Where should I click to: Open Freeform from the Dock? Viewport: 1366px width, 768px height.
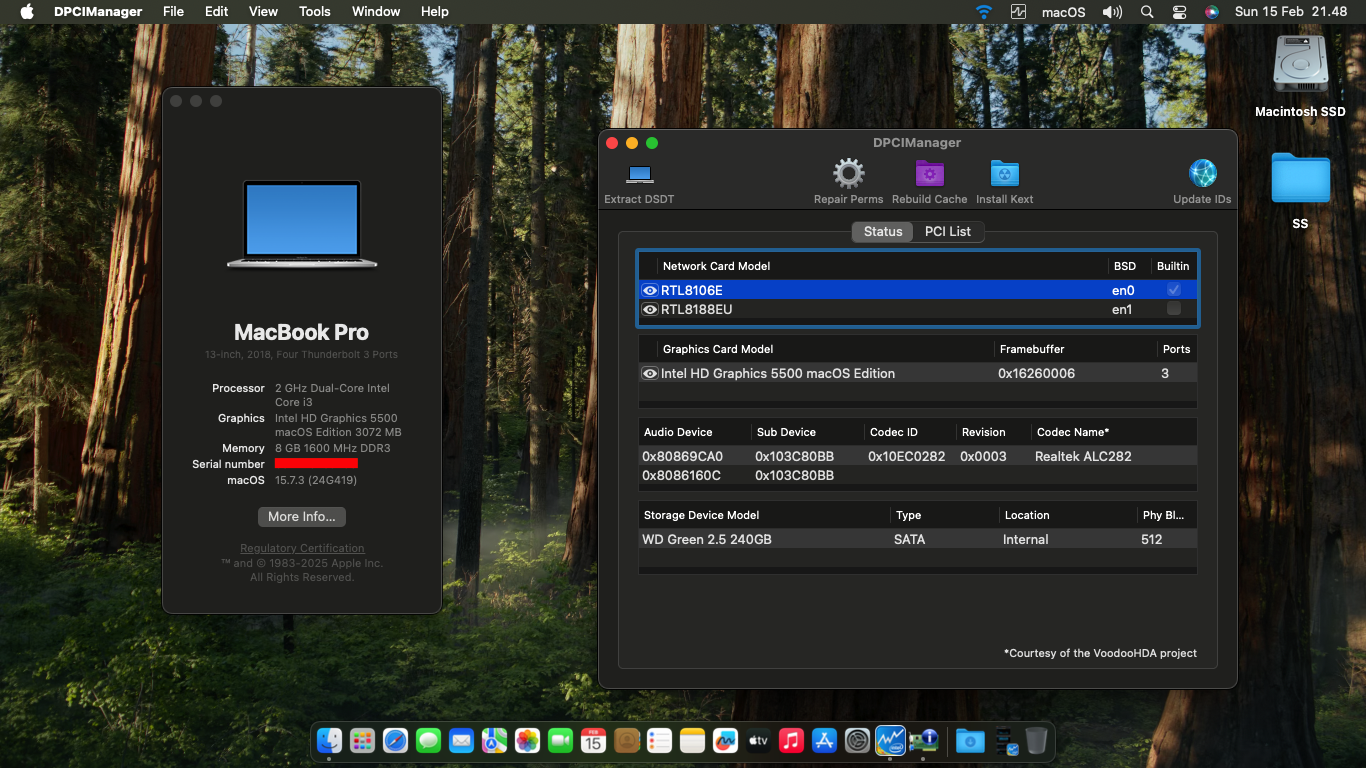tap(725, 740)
